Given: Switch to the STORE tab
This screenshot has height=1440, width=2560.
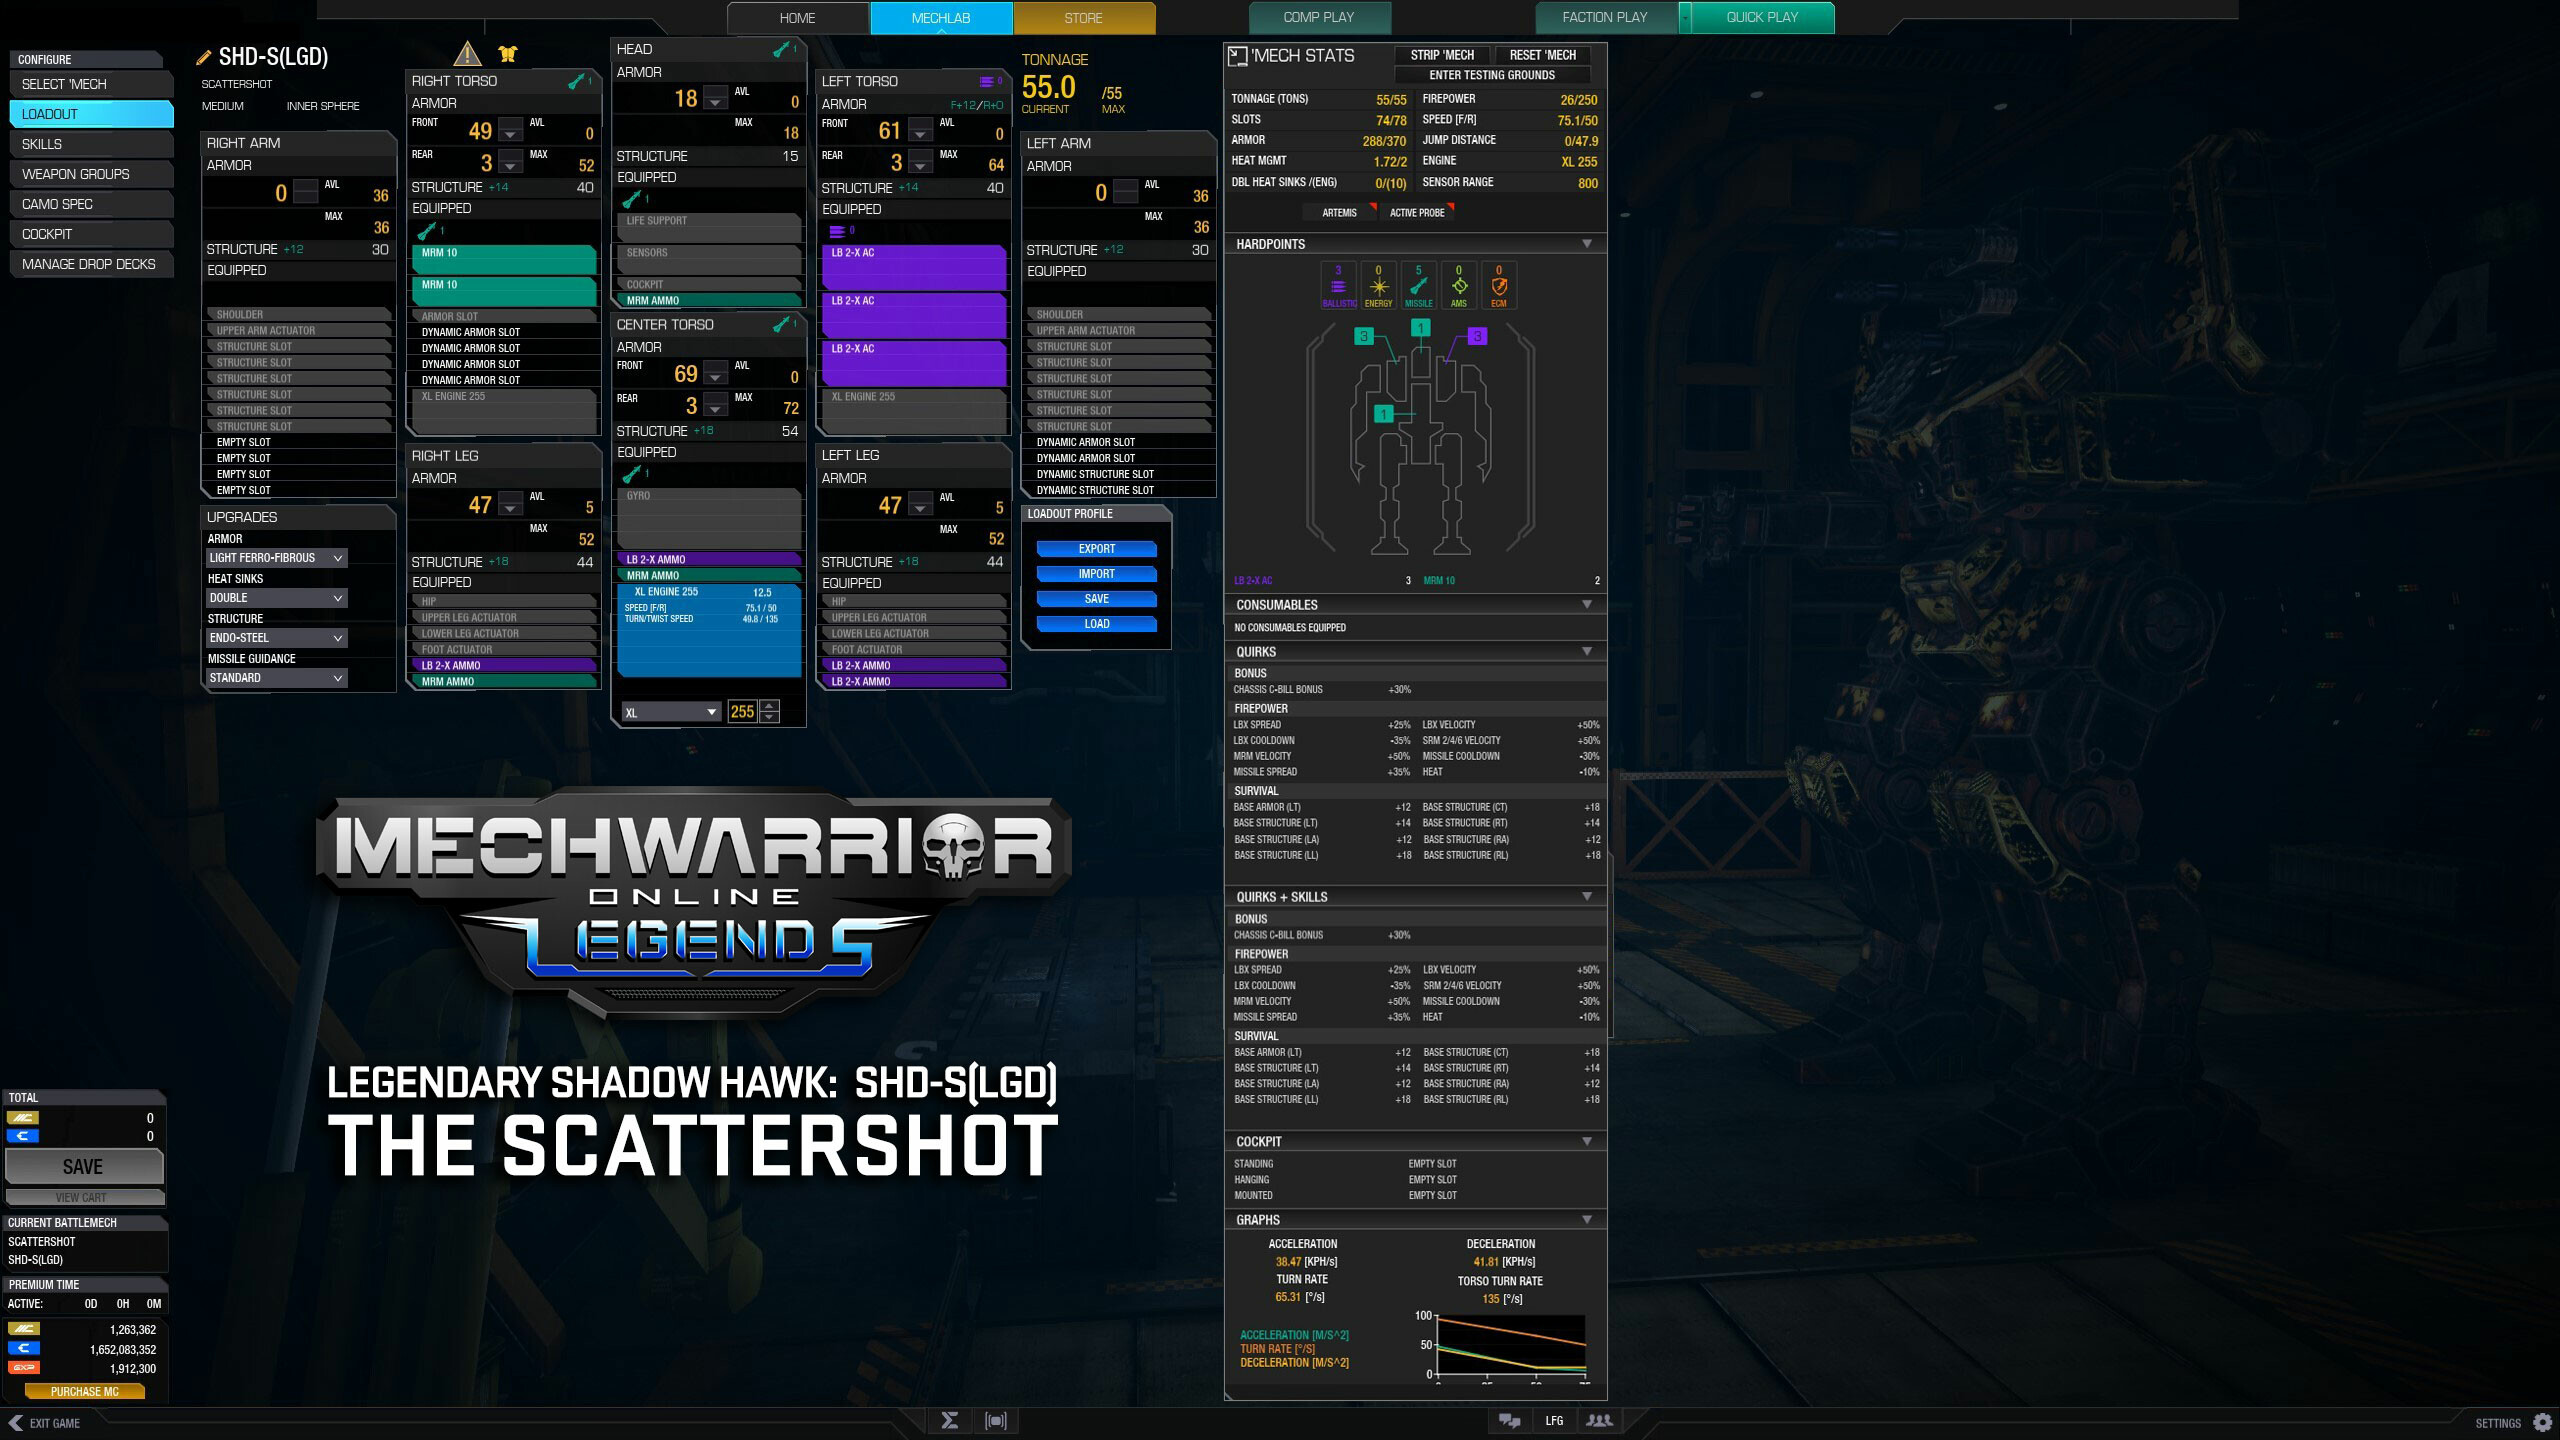Looking at the screenshot, I should [1084, 18].
